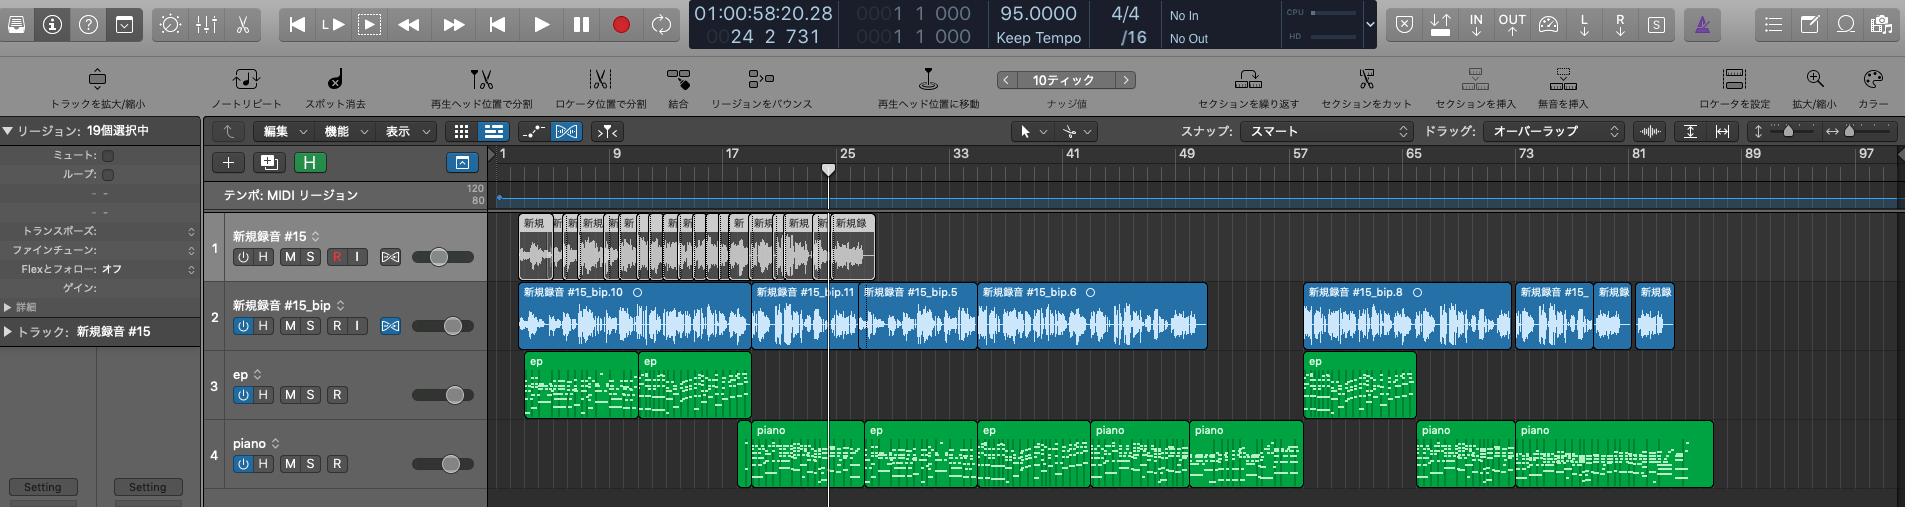This screenshot has width=1905, height=507.
Task: Click Spot Erase (スポット消去) icon
Action: pyautogui.click(x=335, y=79)
